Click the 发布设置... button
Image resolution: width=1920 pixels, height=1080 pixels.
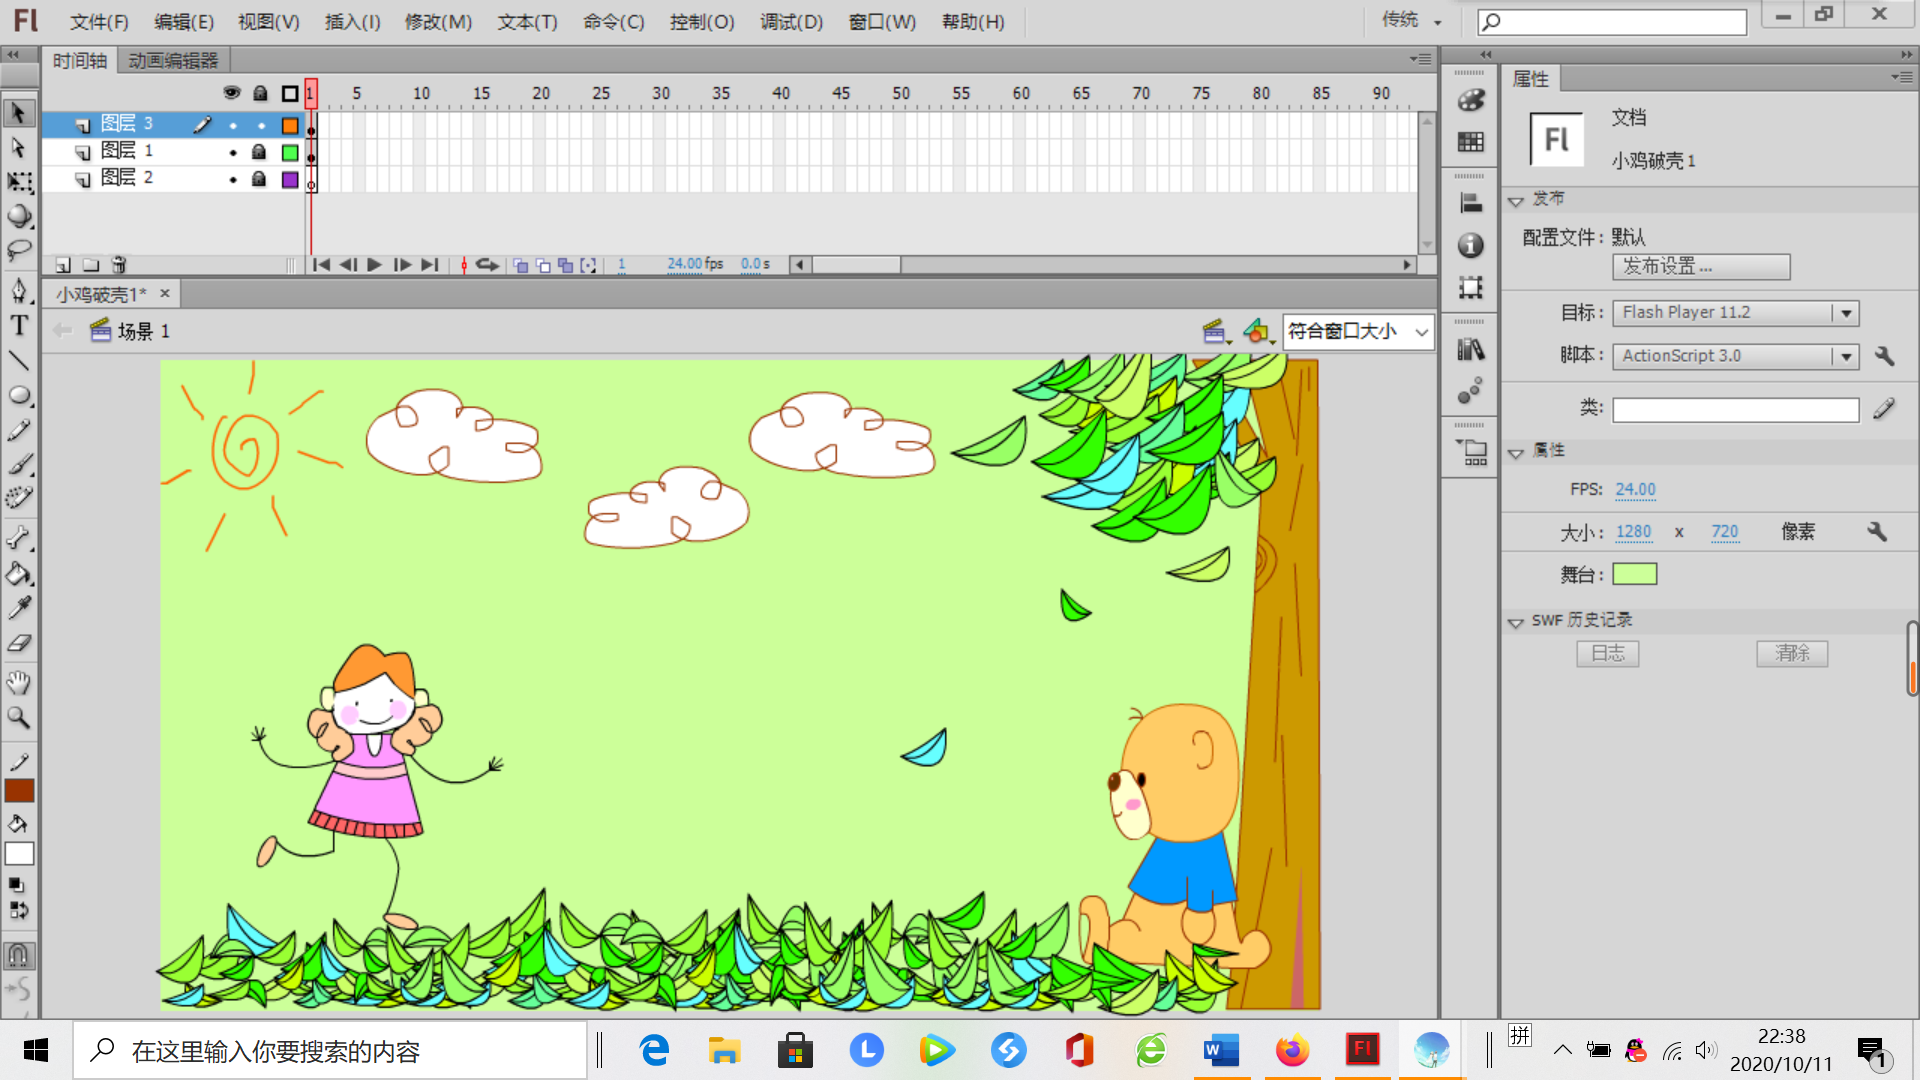tap(1701, 267)
